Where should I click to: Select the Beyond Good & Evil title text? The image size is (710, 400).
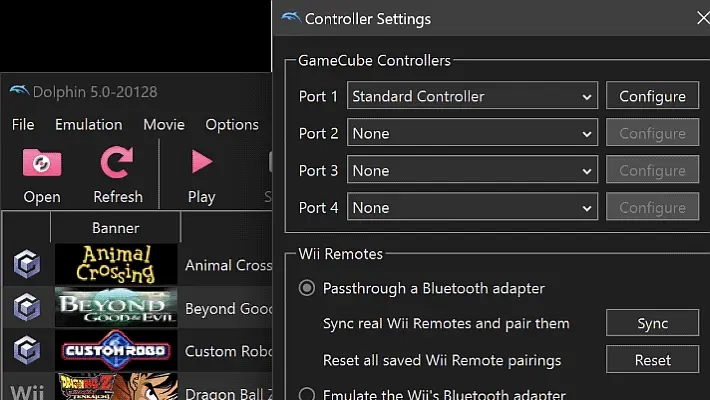coord(228,308)
